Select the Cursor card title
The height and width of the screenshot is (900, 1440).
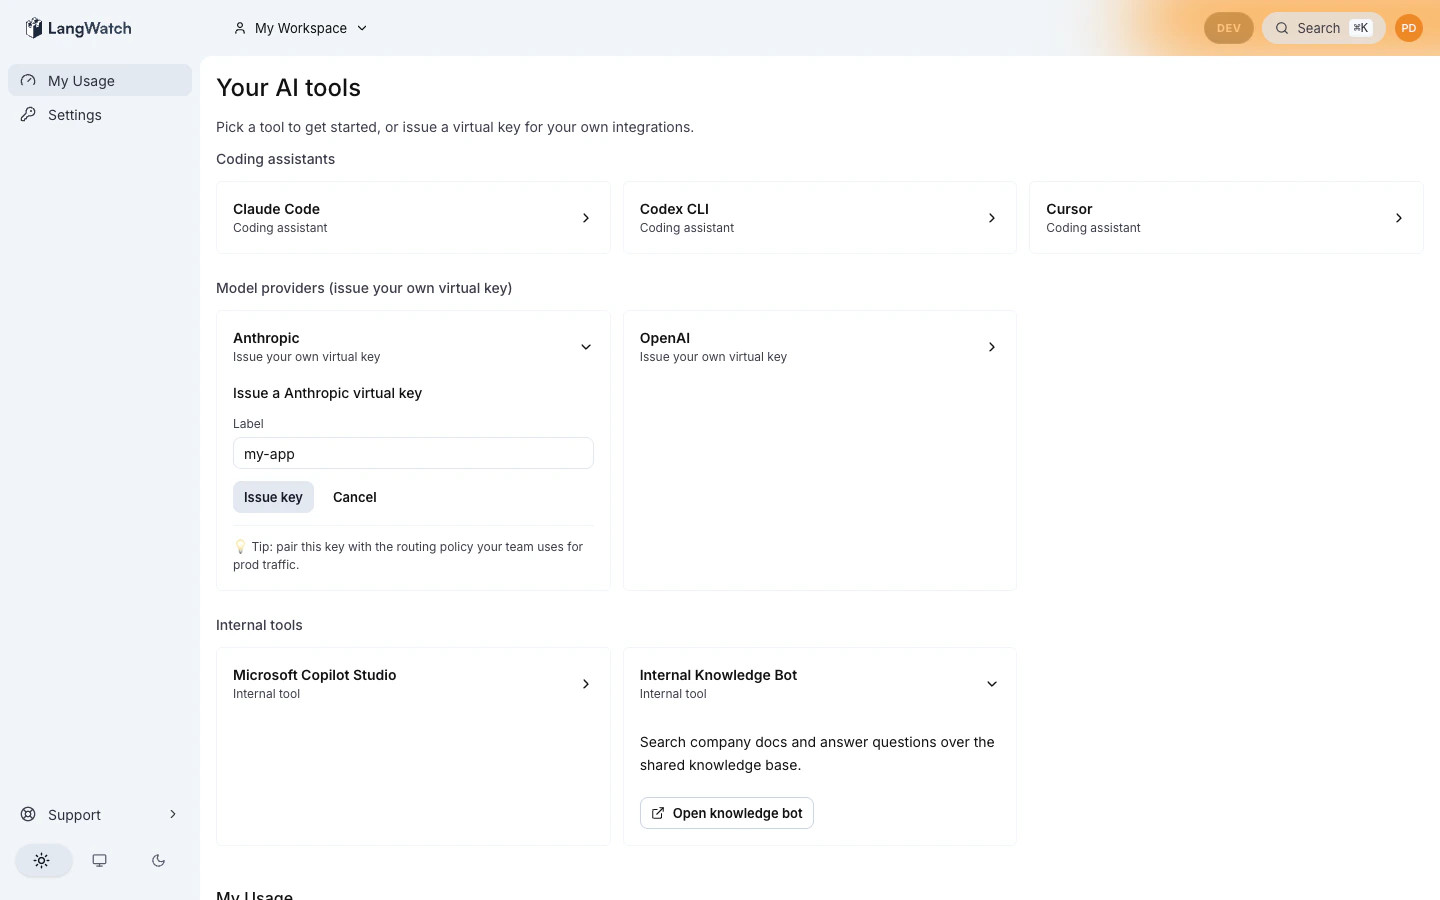pyautogui.click(x=1069, y=209)
